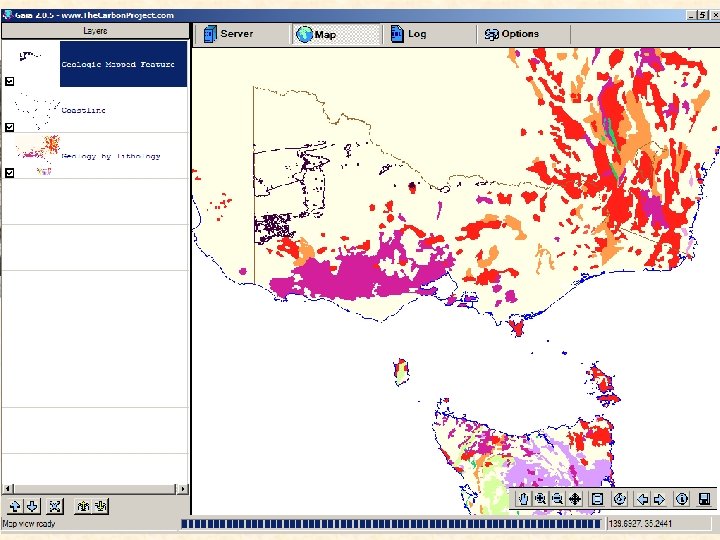Viewport: 720px width, 540px height.
Task: Toggle Geologic Mapped Feature layer checkbox
Action: [x=9, y=81]
